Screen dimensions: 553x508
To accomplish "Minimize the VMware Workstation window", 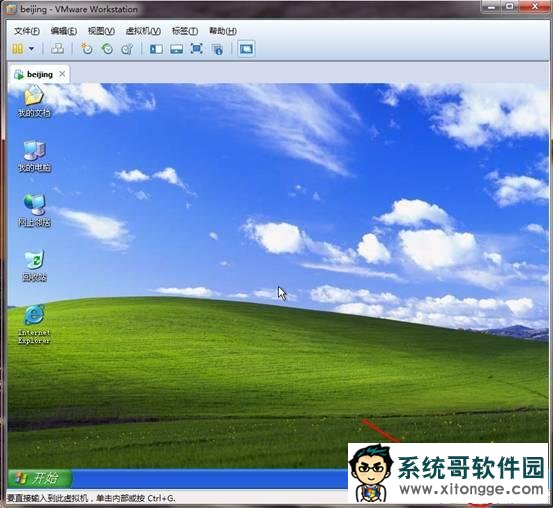I will pos(491,6).
